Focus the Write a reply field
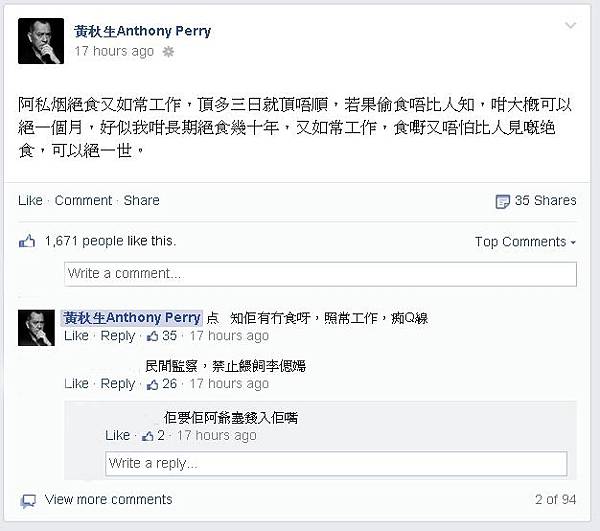This screenshot has height=531, width=600. [x=336, y=463]
